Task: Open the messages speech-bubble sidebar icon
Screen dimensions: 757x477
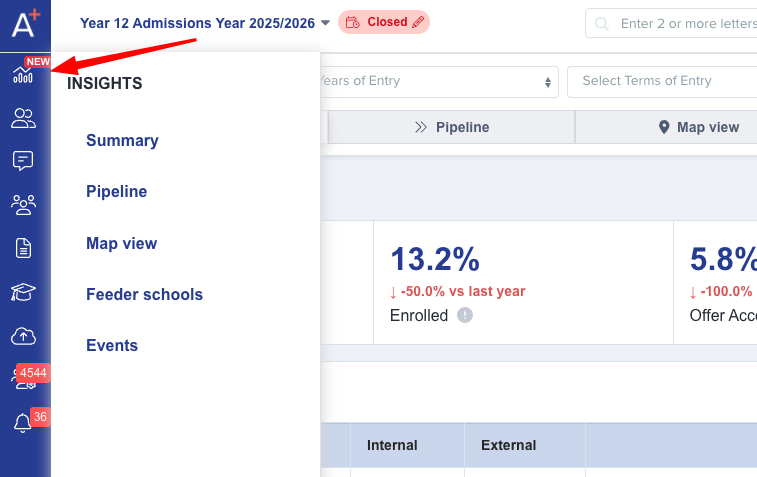Action: pyautogui.click(x=23, y=161)
